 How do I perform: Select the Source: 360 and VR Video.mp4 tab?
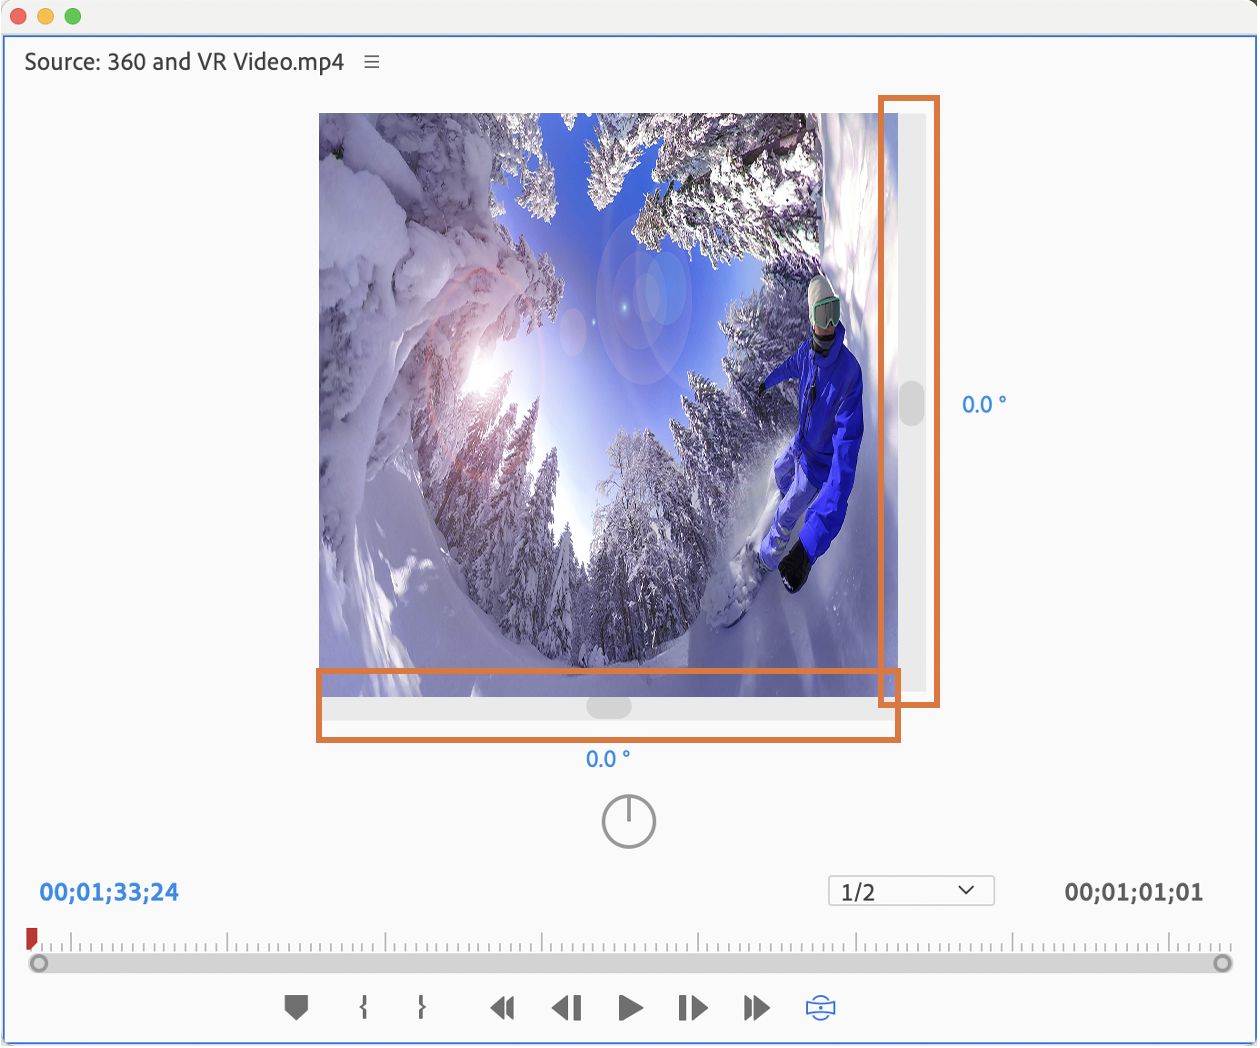[x=184, y=62]
